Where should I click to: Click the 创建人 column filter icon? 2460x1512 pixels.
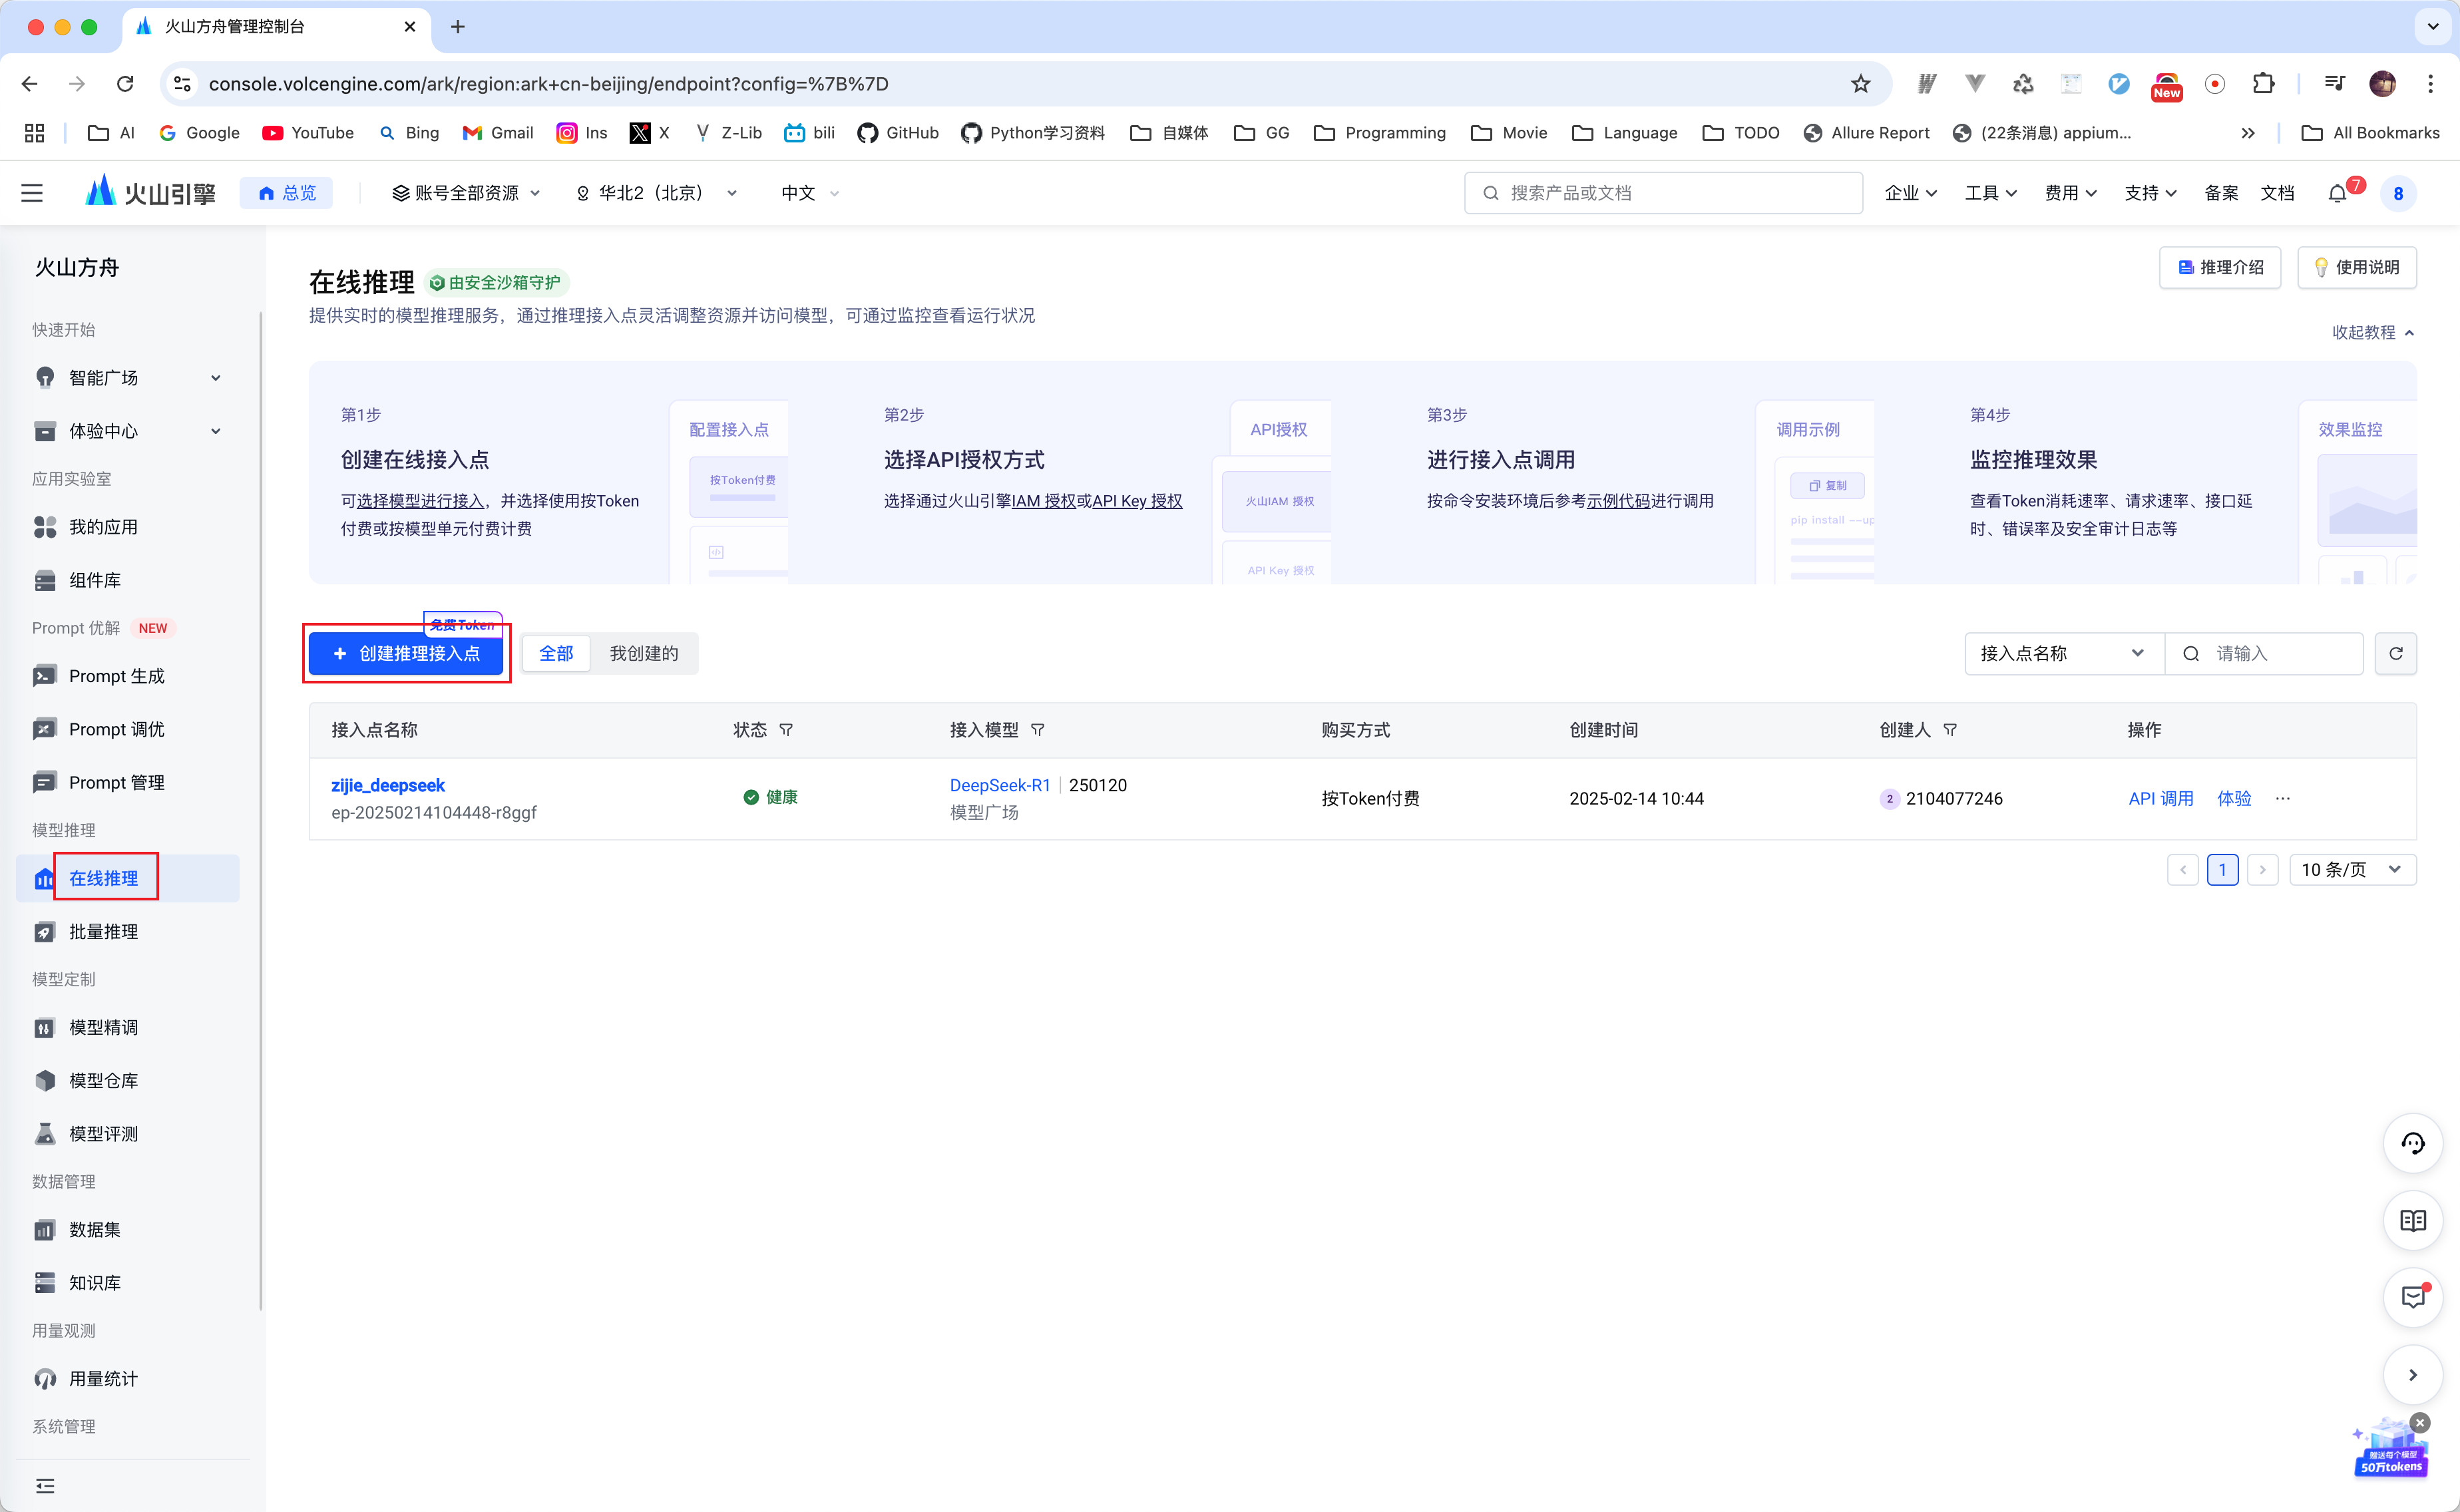(1950, 730)
